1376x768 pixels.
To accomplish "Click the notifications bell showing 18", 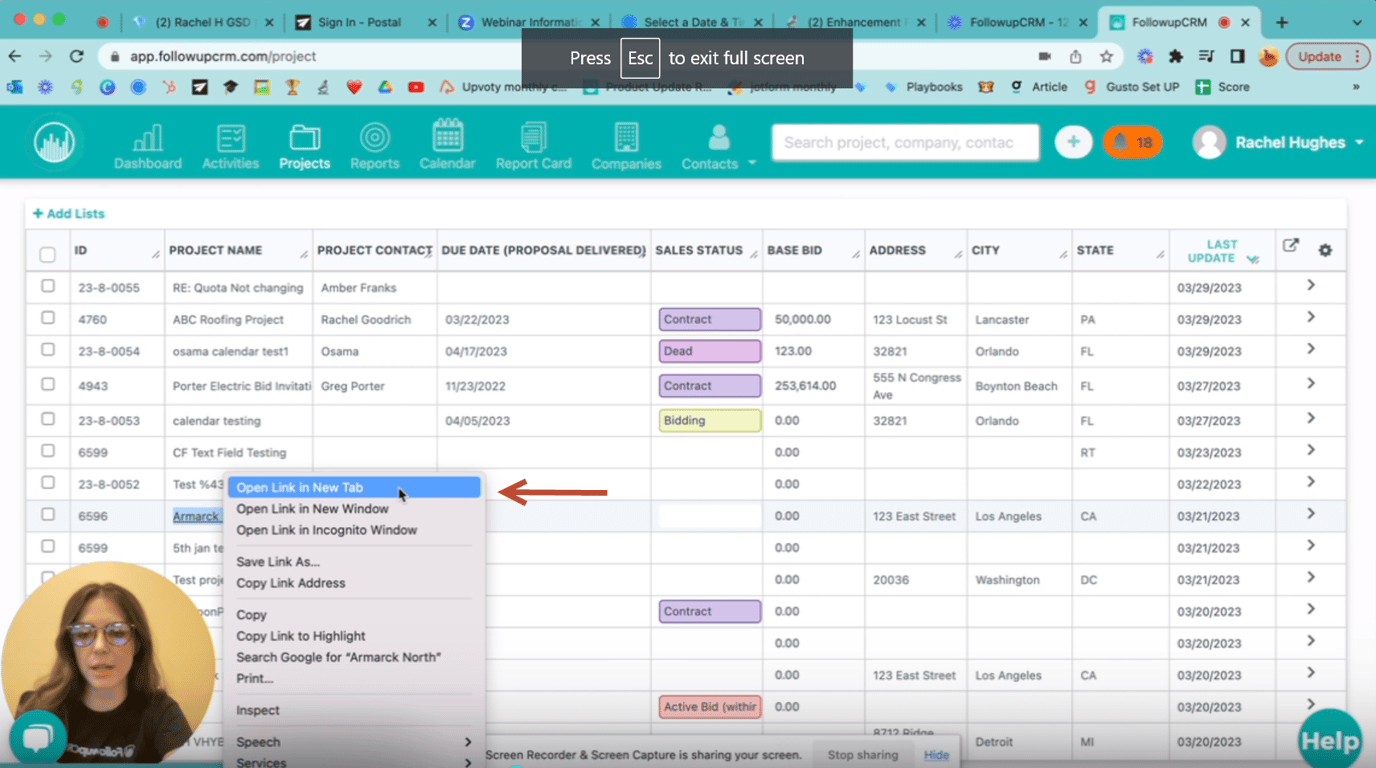I will (1132, 143).
